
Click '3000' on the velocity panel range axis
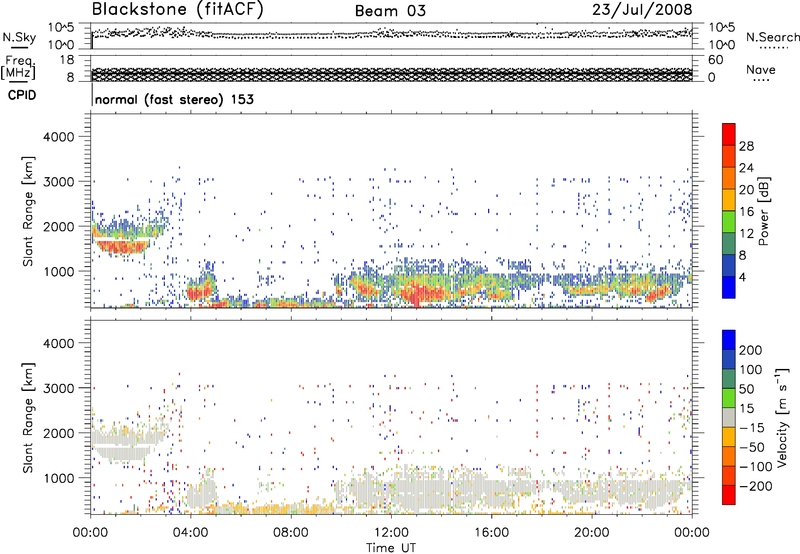tap(59, 388)
